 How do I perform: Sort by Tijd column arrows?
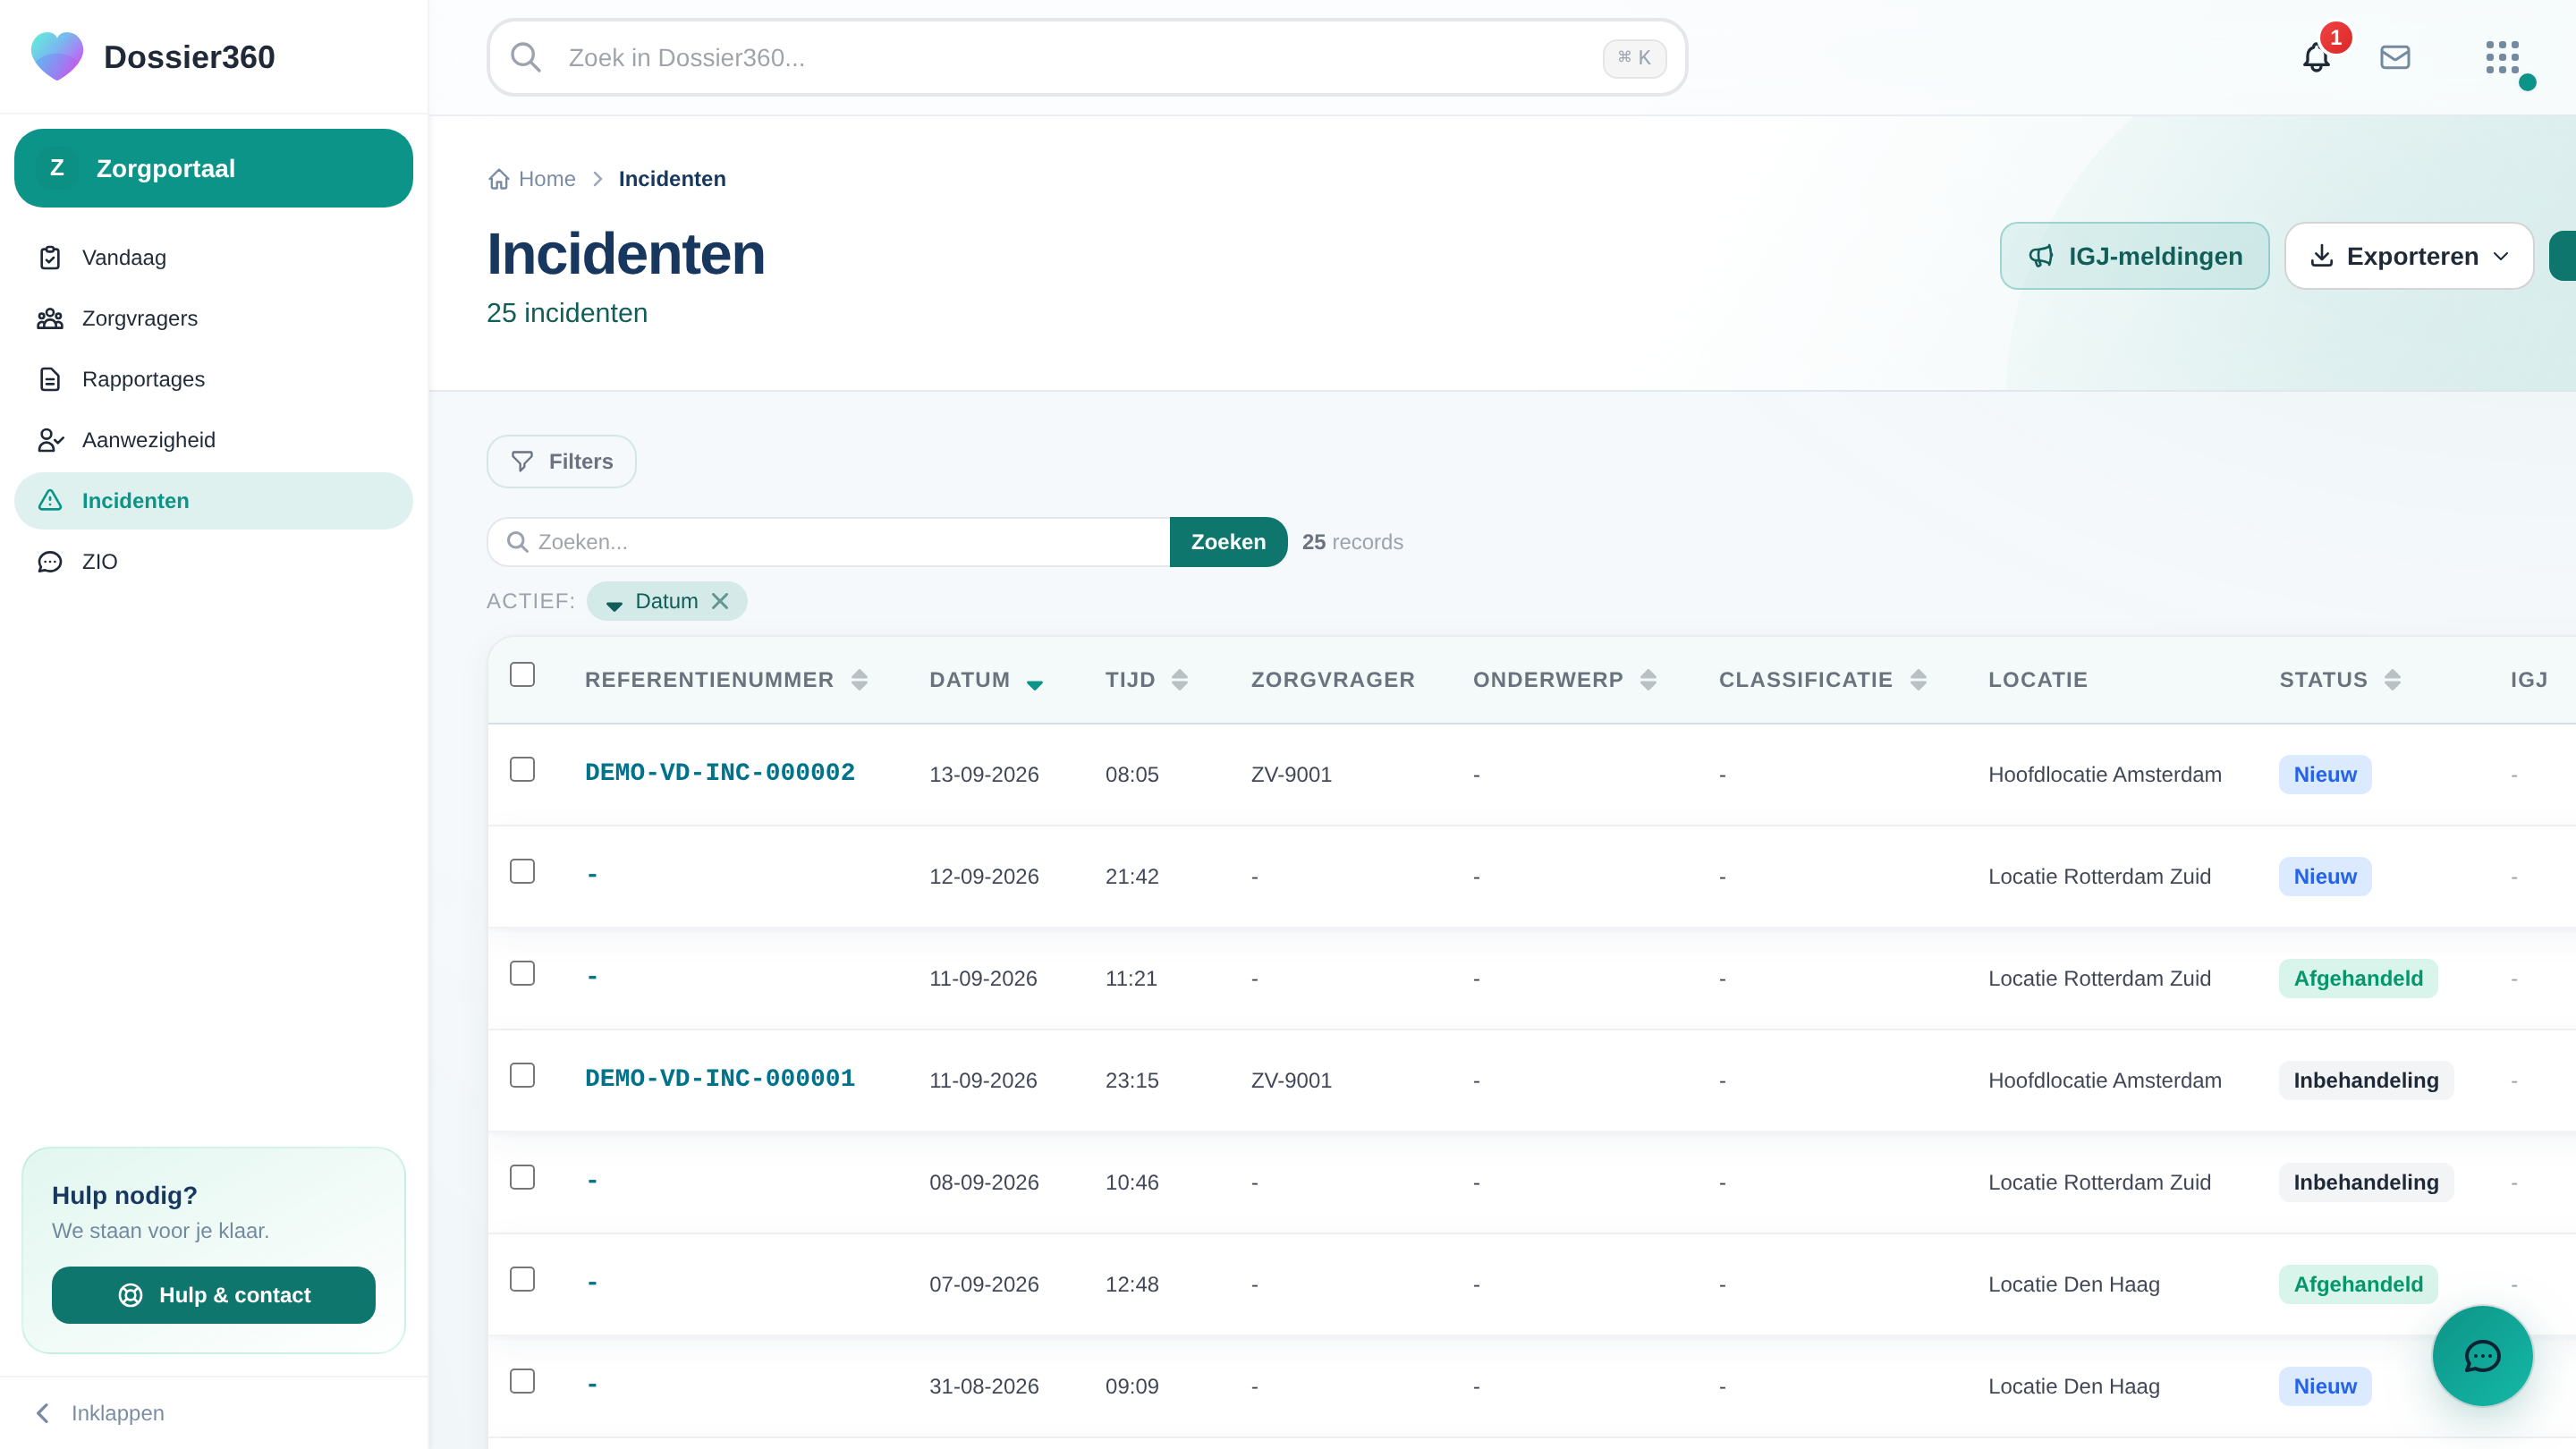pos(1180,680)
